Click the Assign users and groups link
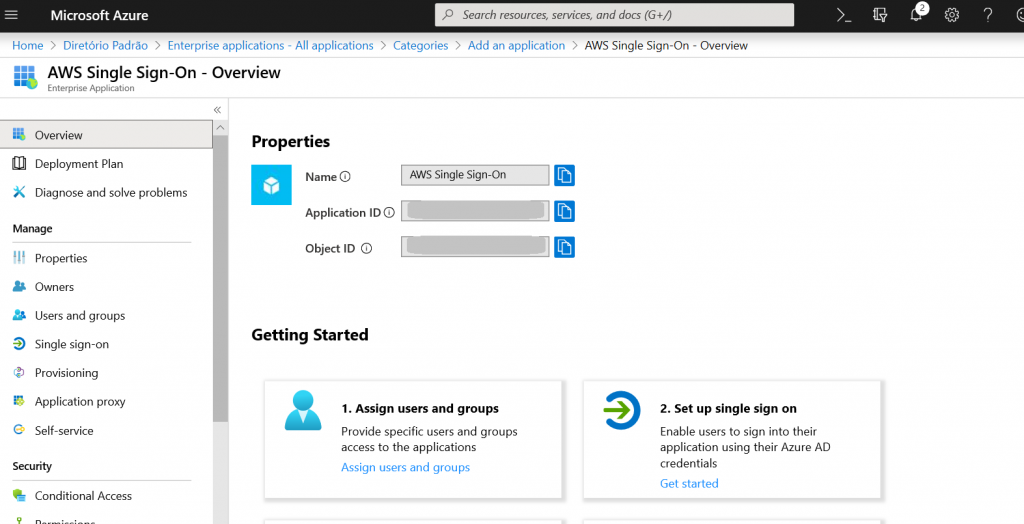The width and height of the screenshot is (1024, 524). pyautogui.click(x=406, y=467)
